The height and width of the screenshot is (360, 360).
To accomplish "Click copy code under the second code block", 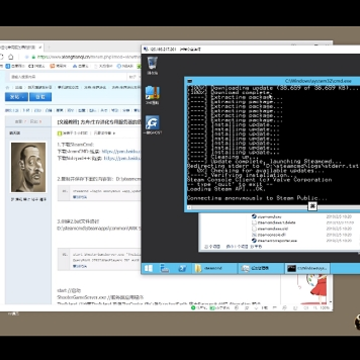I will click(80, 266).
